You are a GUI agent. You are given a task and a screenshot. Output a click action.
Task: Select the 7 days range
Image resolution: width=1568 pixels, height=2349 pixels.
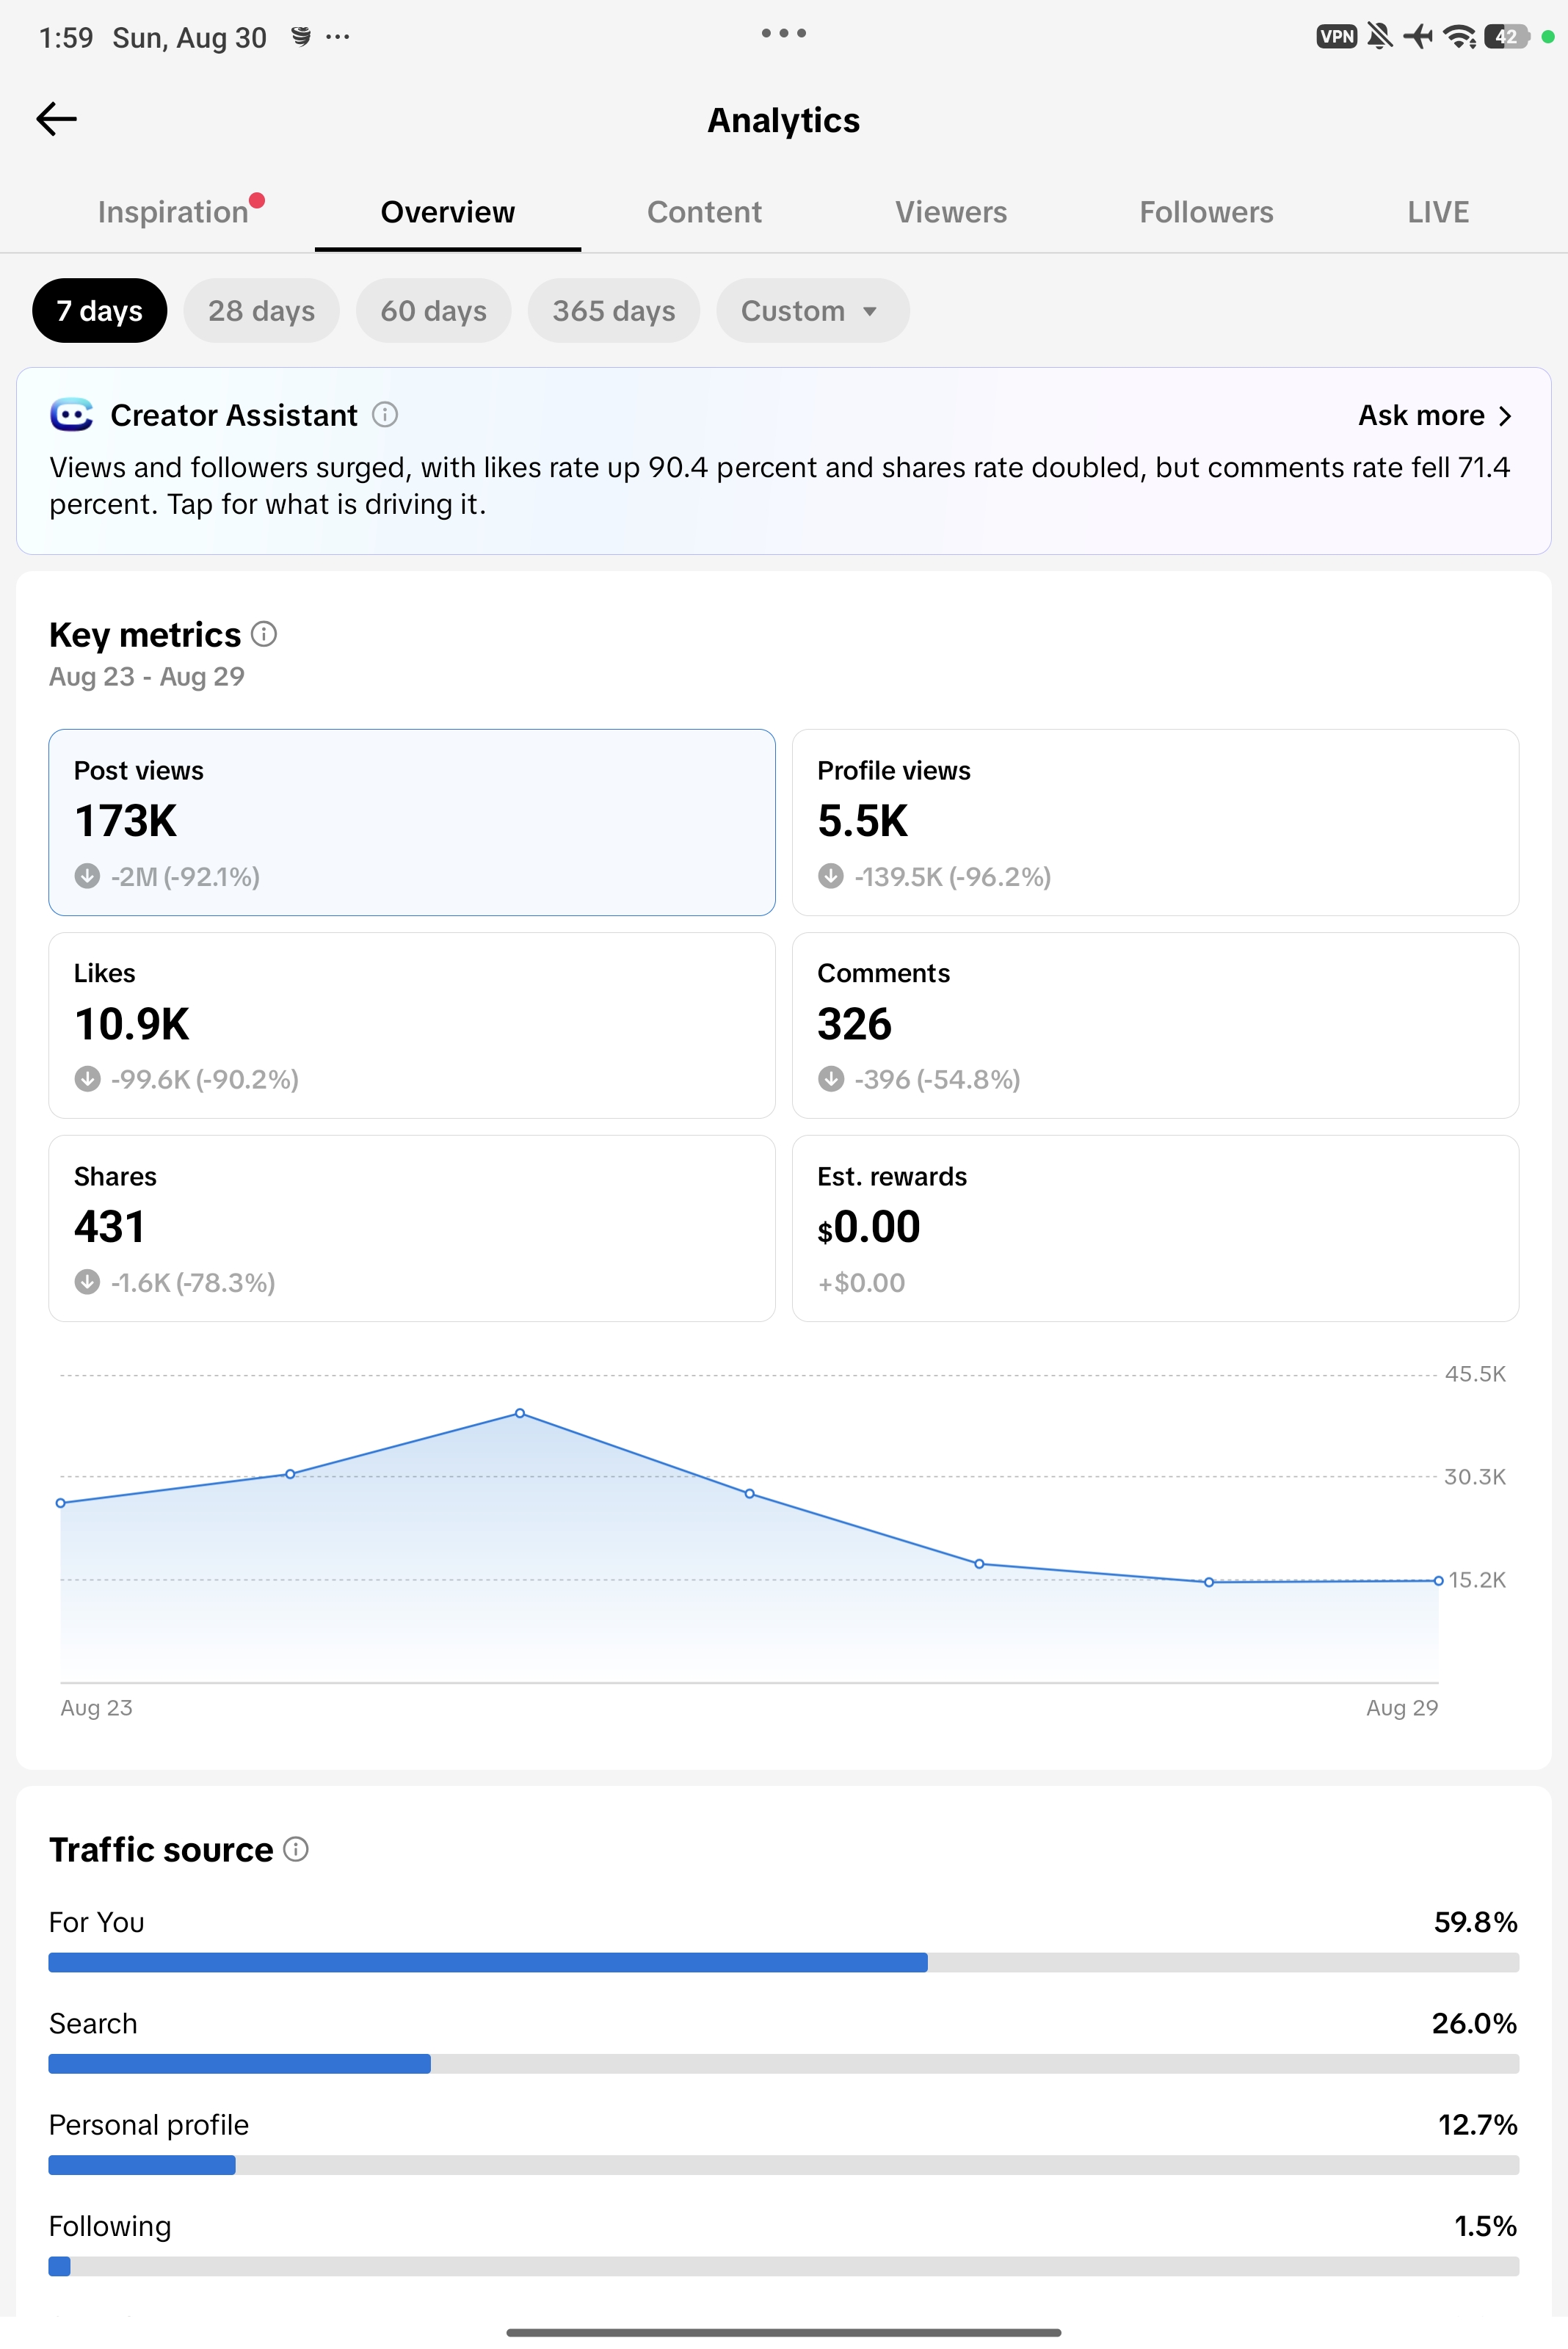[x=99, y=311]
